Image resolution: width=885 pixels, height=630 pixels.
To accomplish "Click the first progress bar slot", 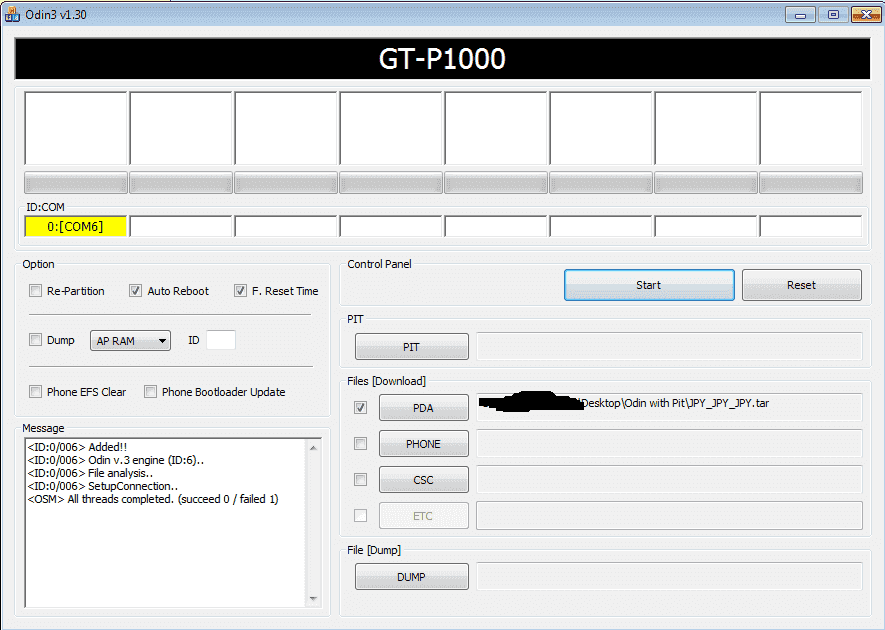I will click(x=76, y=183).
